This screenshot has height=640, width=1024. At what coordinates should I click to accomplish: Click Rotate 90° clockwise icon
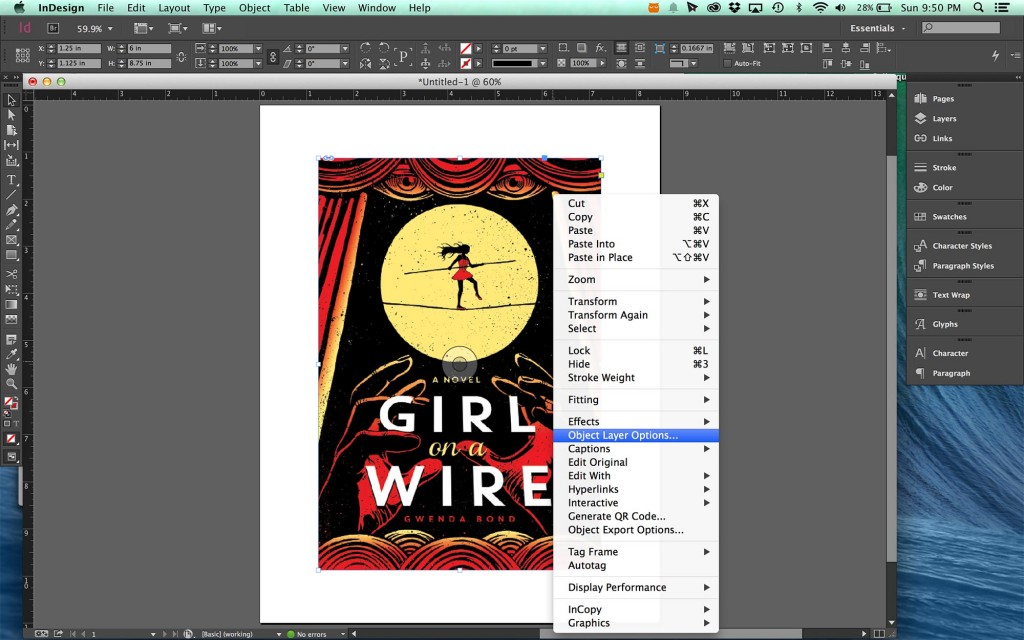365,48
